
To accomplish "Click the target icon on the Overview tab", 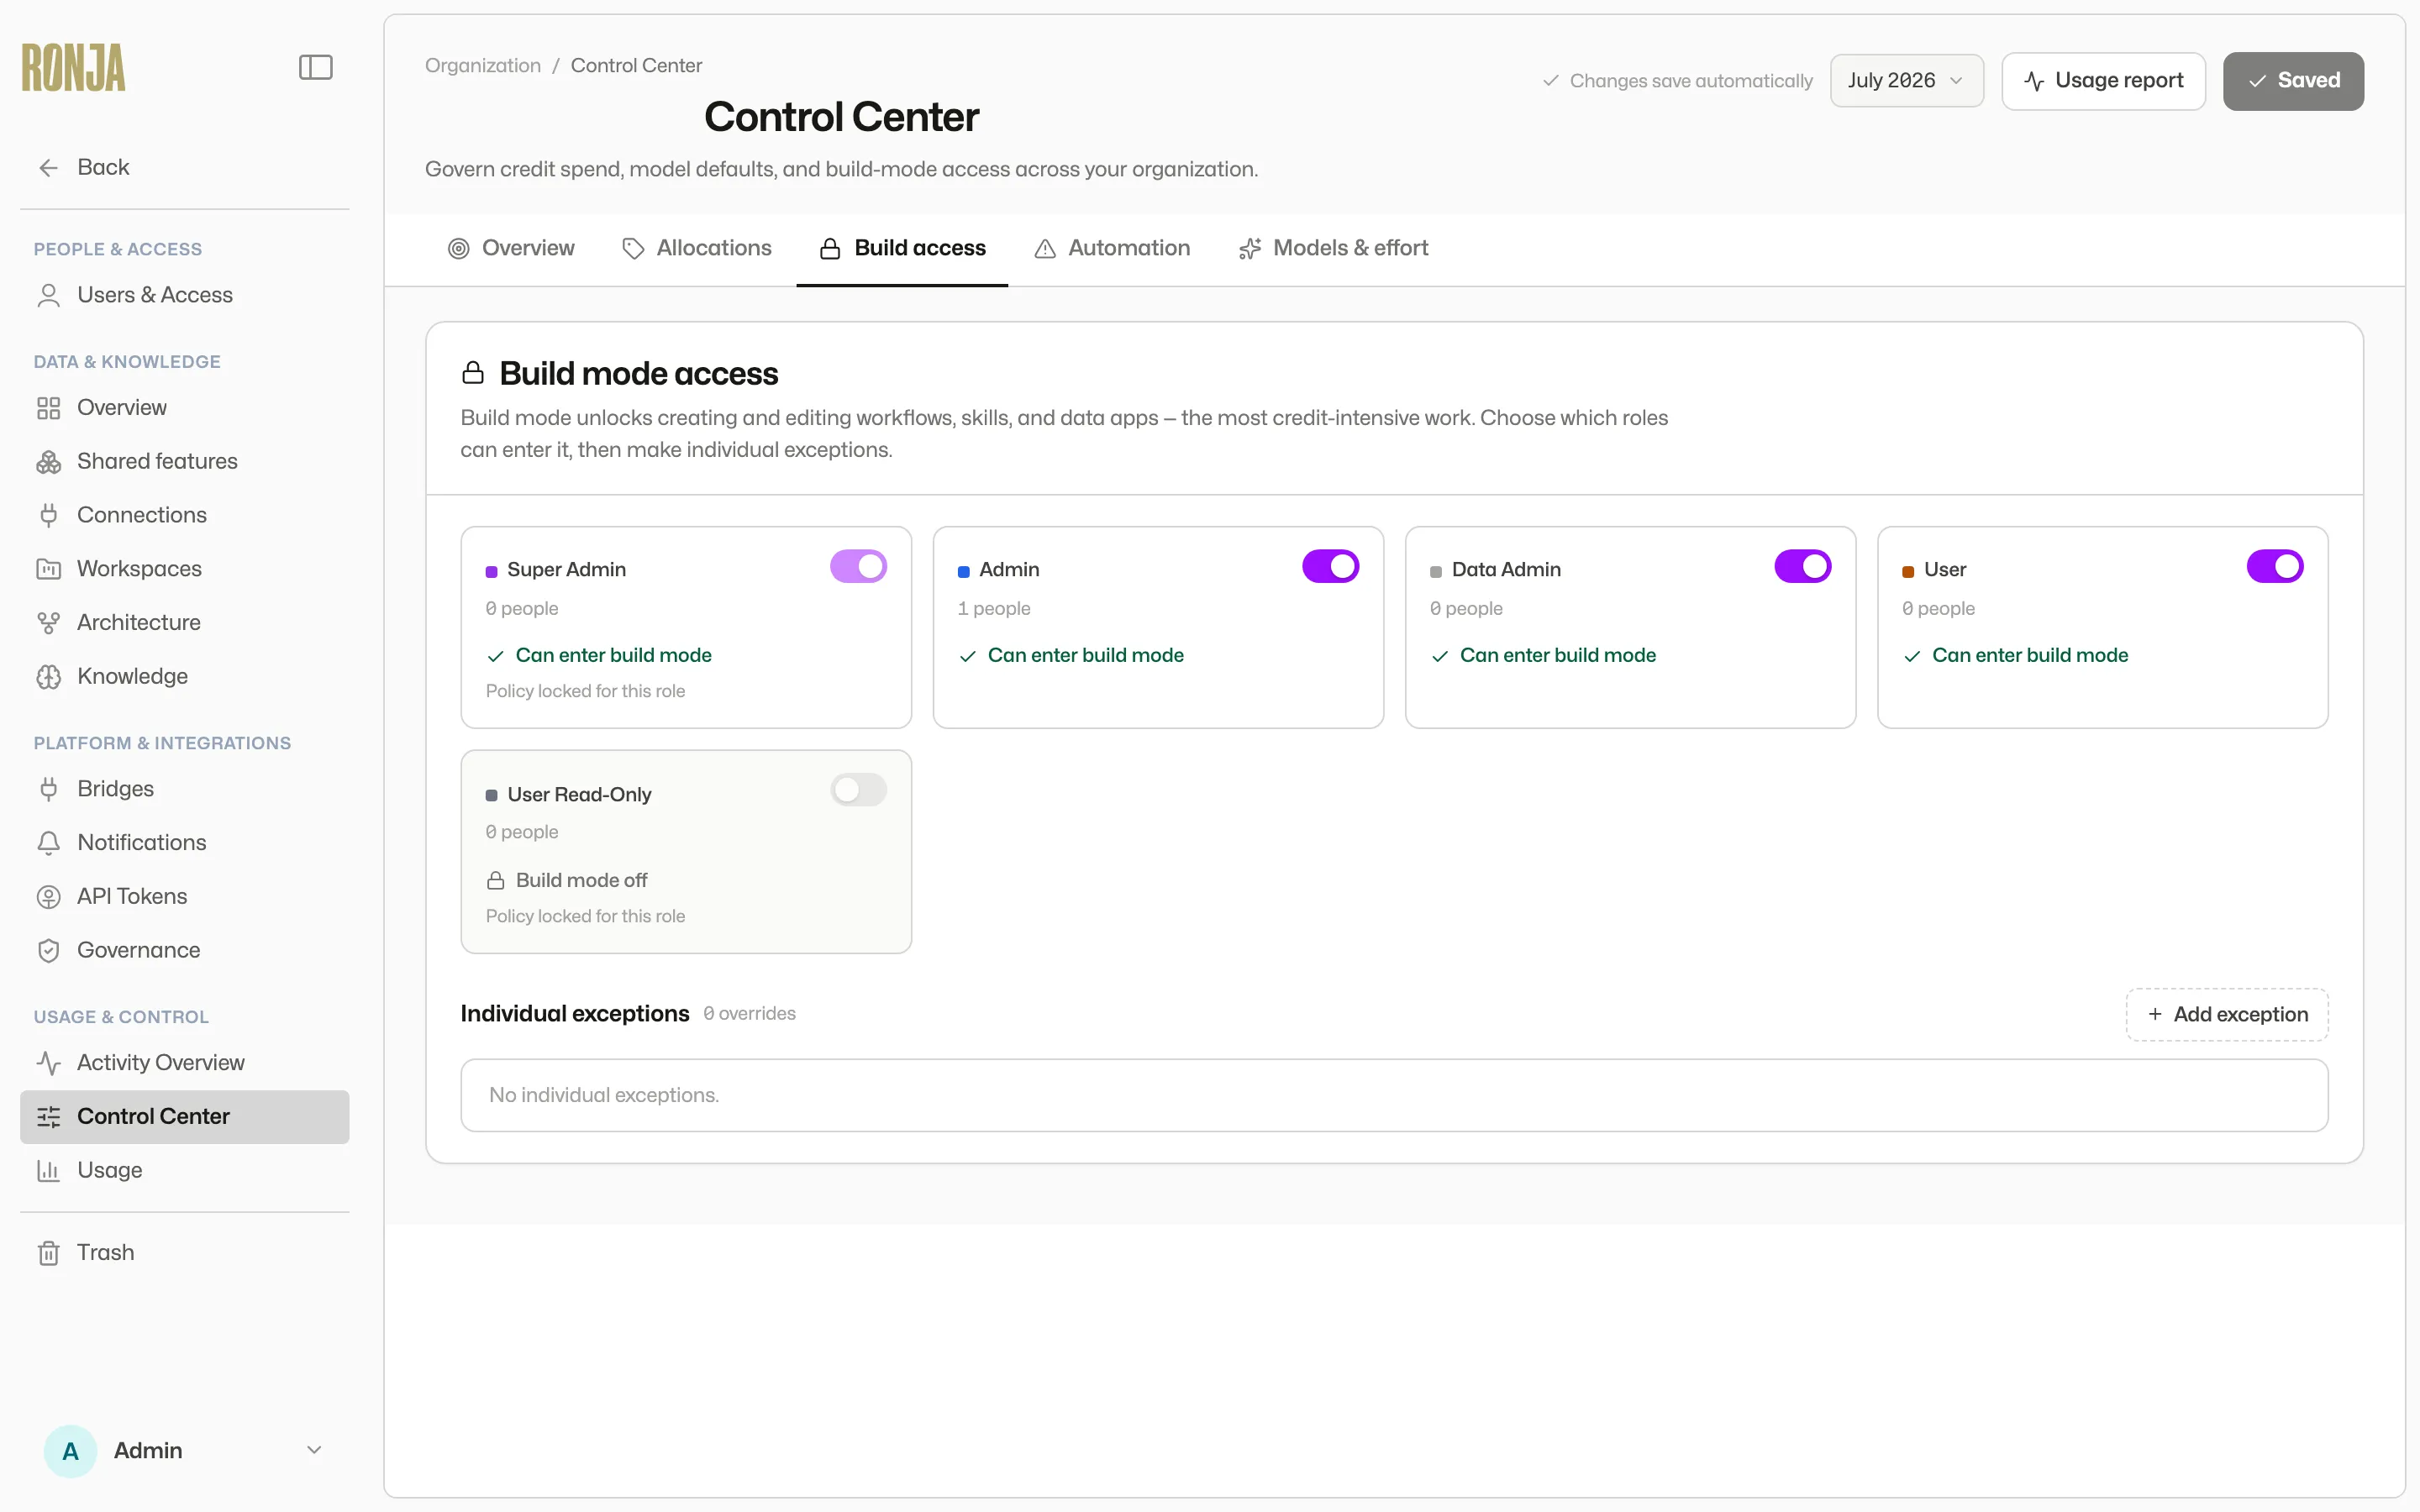I will 458,249.
